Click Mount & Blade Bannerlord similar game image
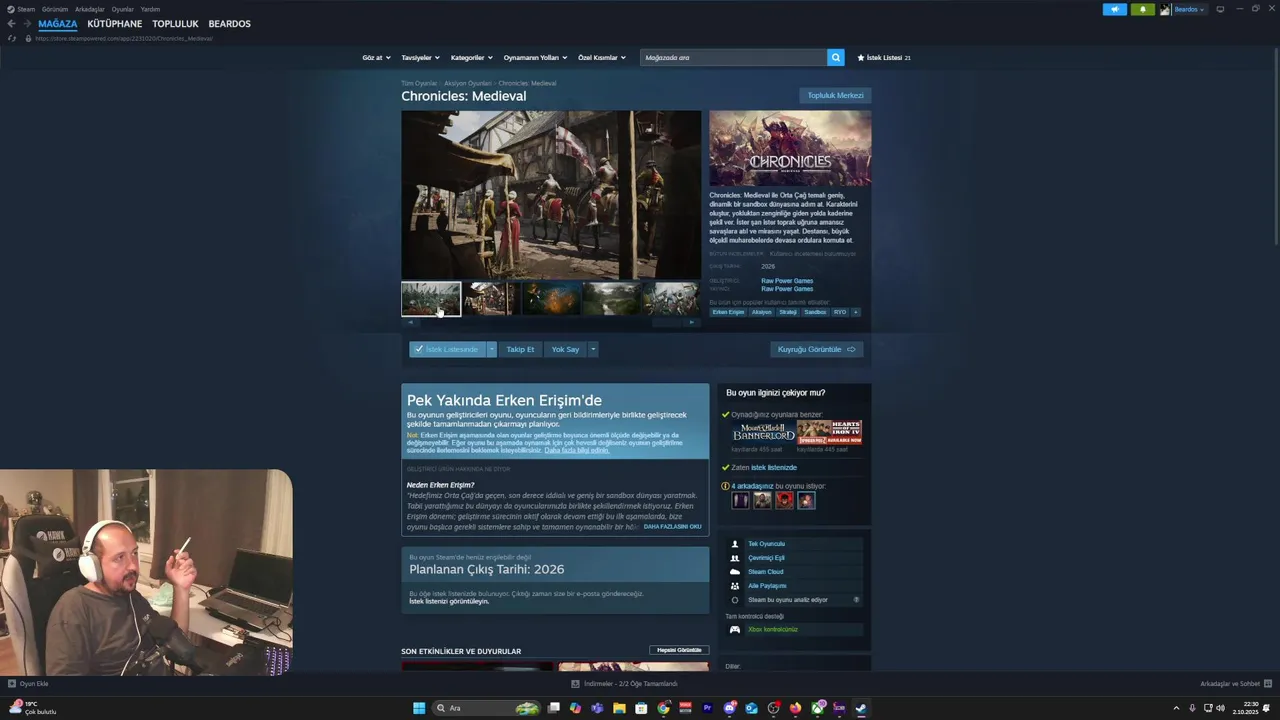 pos(763,432)
